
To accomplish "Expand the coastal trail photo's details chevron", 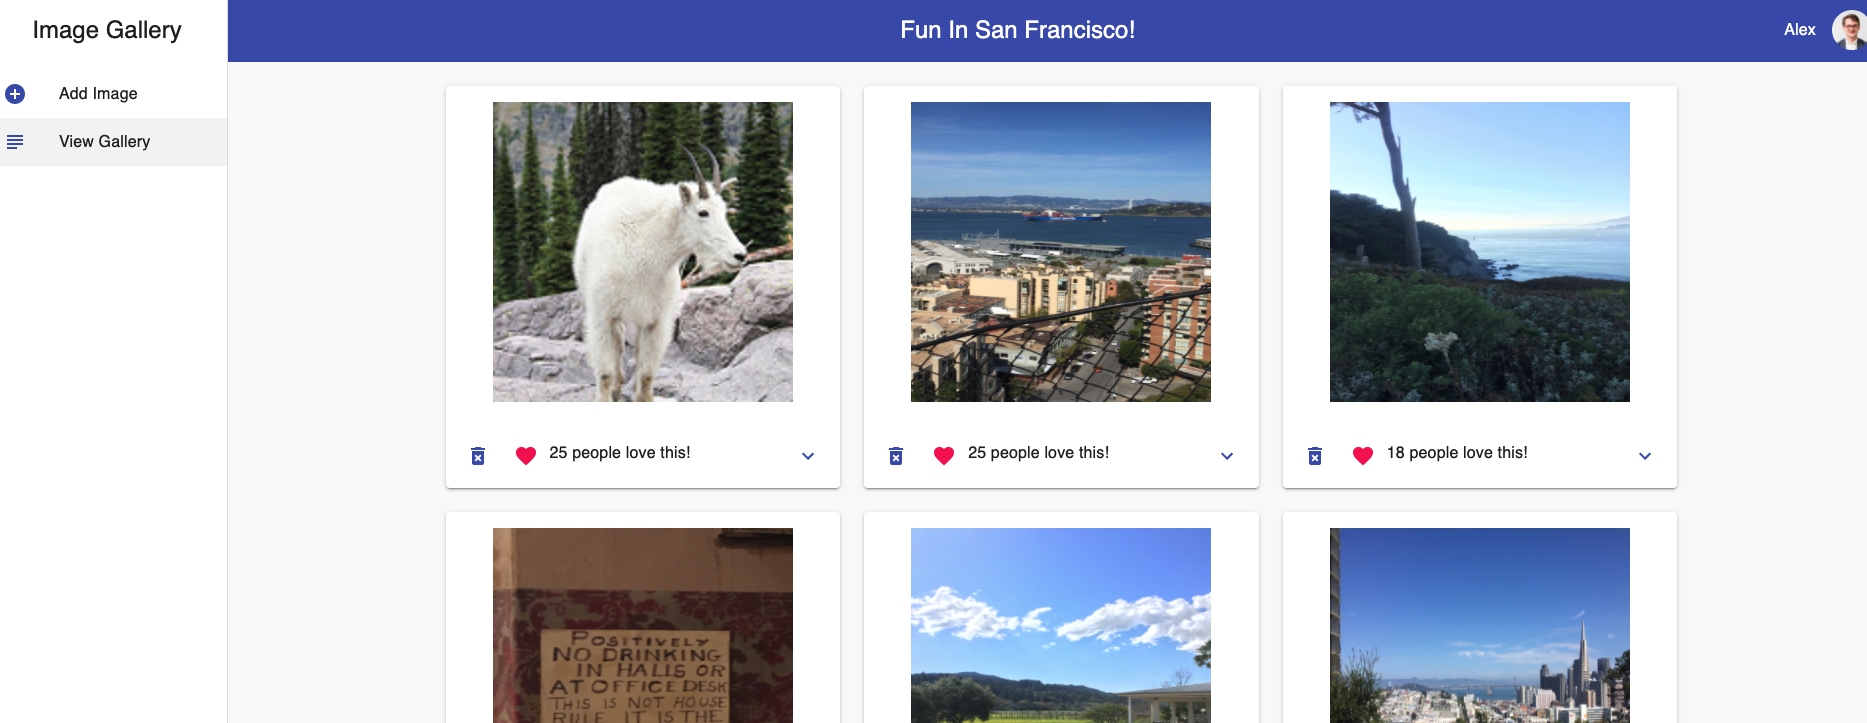I will 1644,456.
